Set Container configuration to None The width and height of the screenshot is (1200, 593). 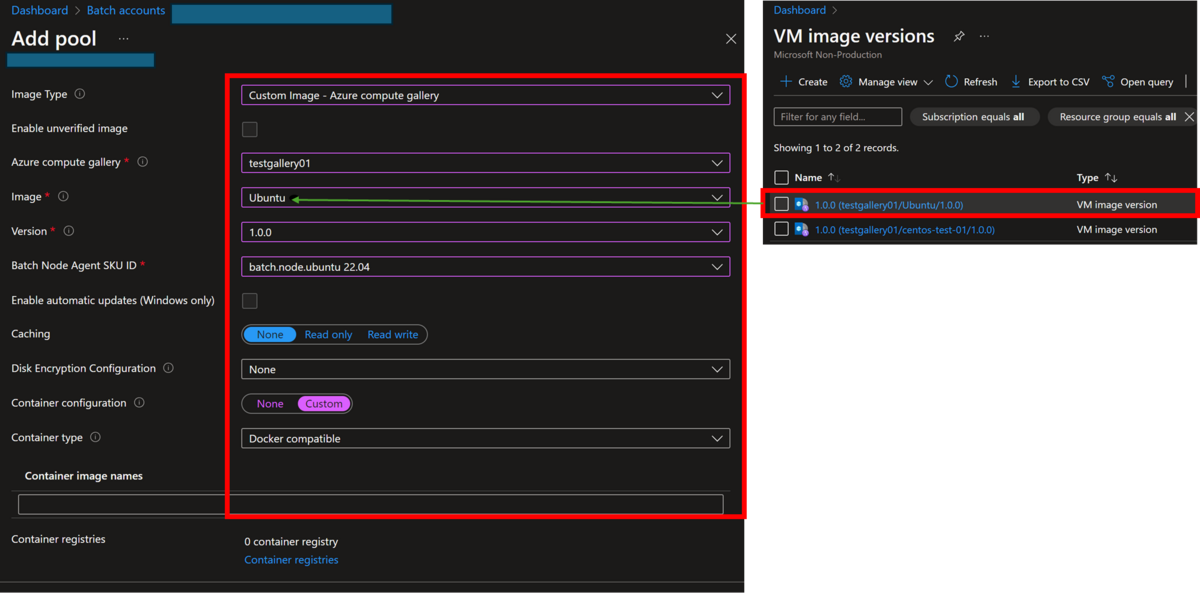click(270, 404)
